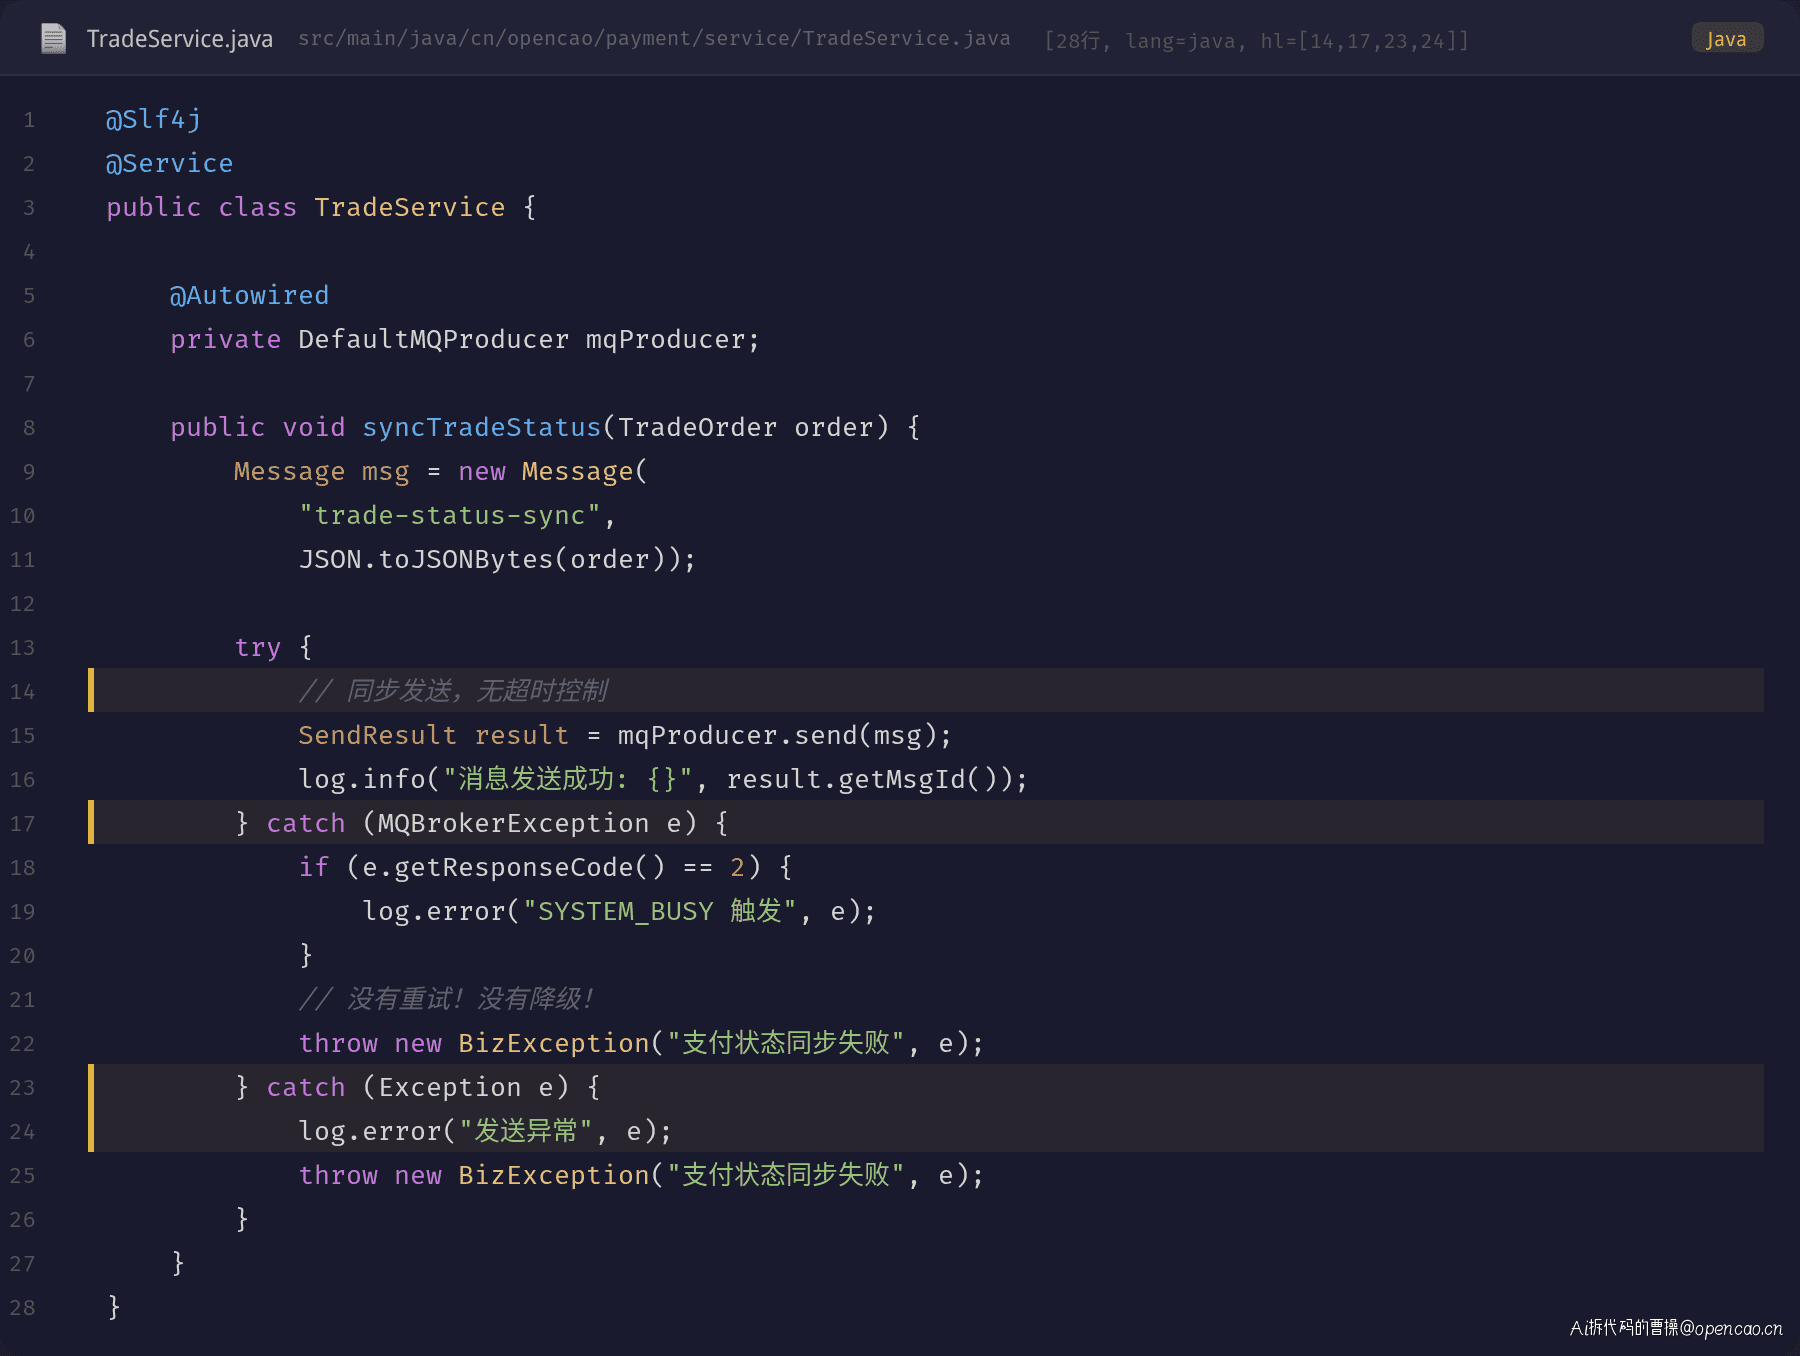The height and width of the screenshot is (1356, 1800).
Task: Click e.getResponseCode() condition on line 18
Action: 513,867
